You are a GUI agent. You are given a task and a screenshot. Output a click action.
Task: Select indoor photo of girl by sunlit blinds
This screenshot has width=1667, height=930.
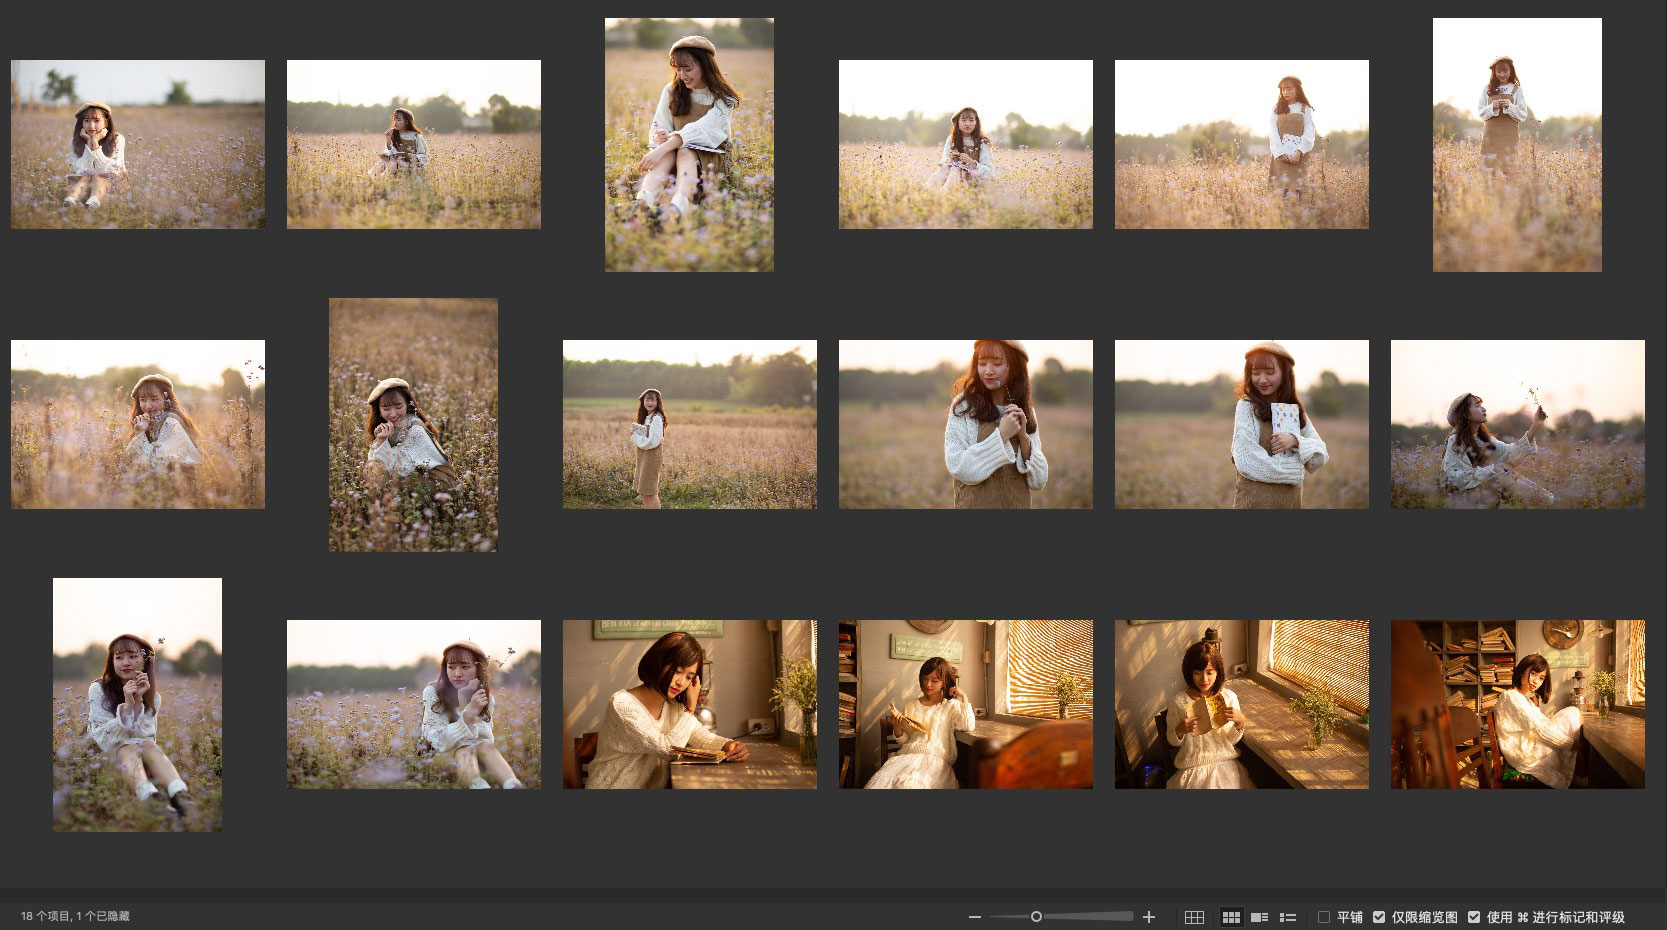[1241, 704]
